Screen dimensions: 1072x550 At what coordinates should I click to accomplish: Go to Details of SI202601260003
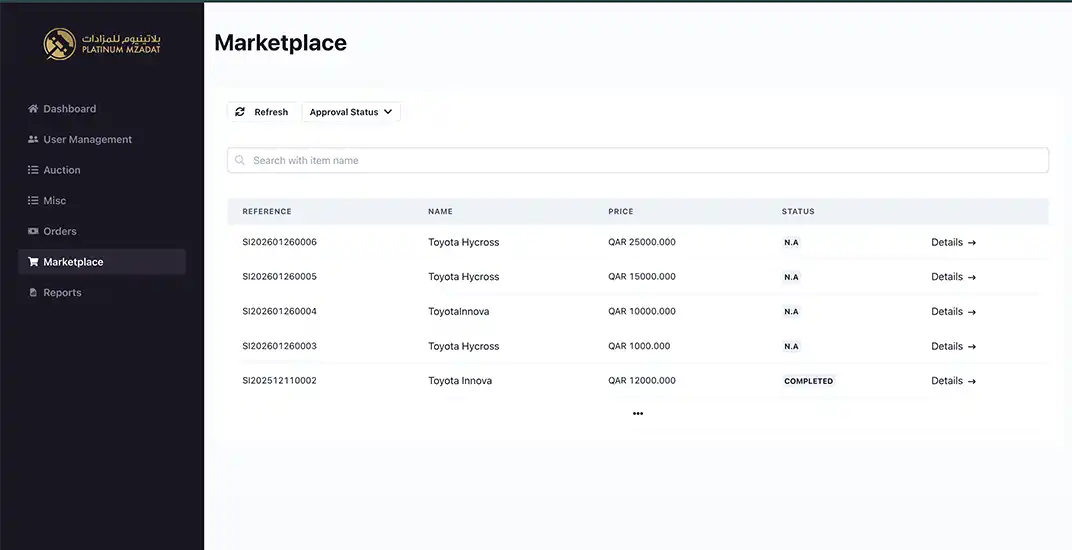(x=953, y=346)
